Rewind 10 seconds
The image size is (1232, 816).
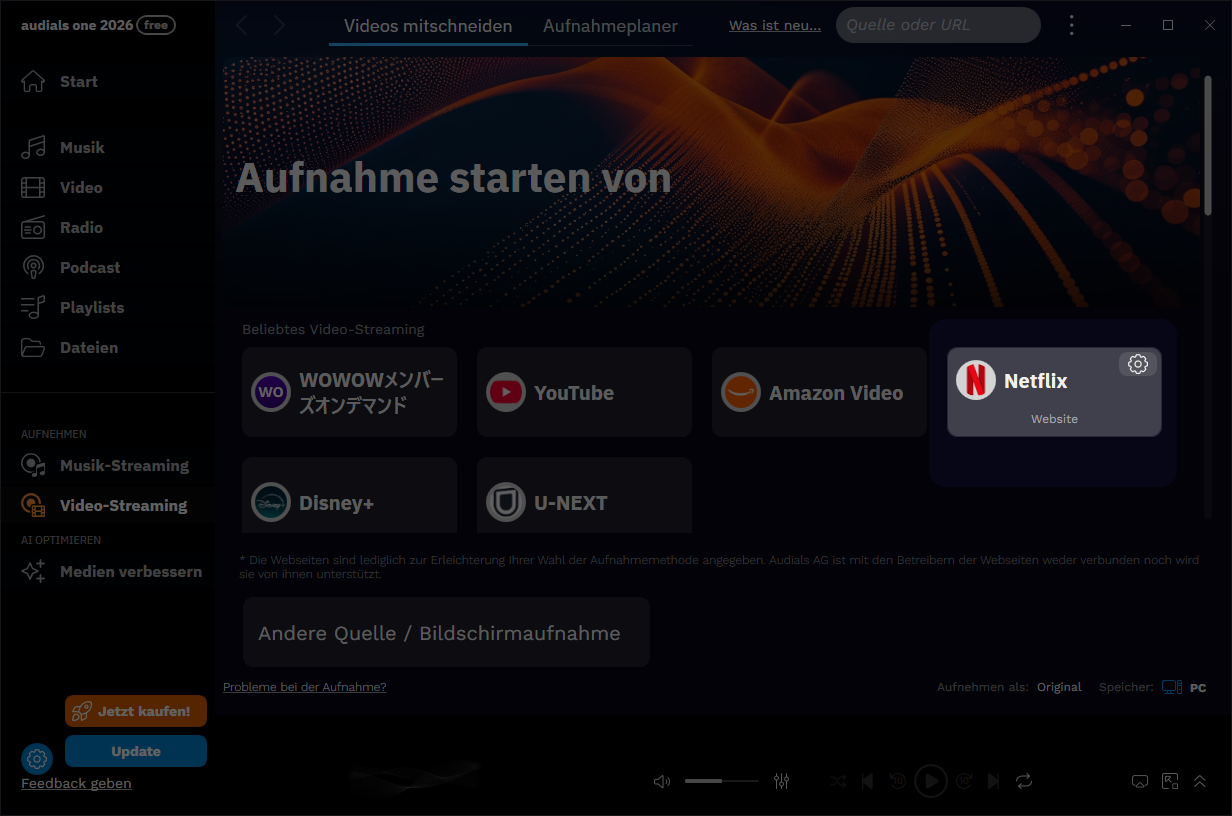click(x=898, y=781)
